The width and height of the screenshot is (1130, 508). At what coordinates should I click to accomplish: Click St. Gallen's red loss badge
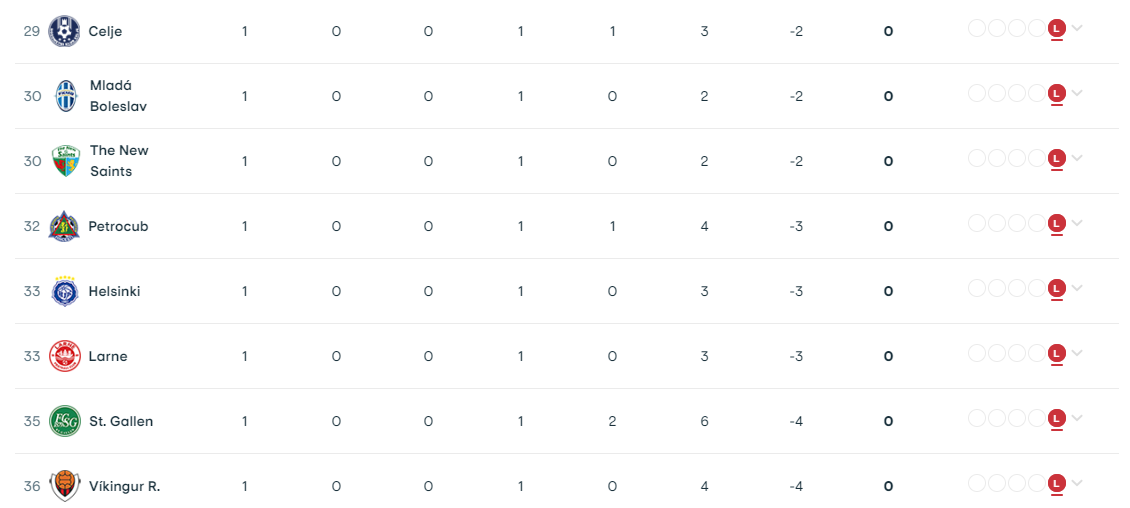[1056, 419]
